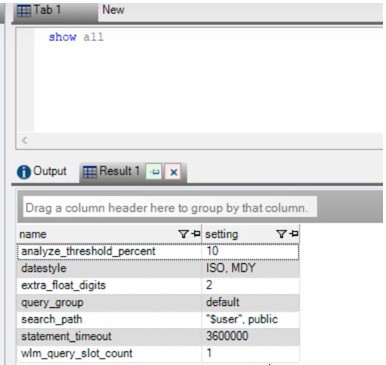The width and height of the screenshot is (386, 365).
Task: Click the 'default' setting value
Action: 251,303
